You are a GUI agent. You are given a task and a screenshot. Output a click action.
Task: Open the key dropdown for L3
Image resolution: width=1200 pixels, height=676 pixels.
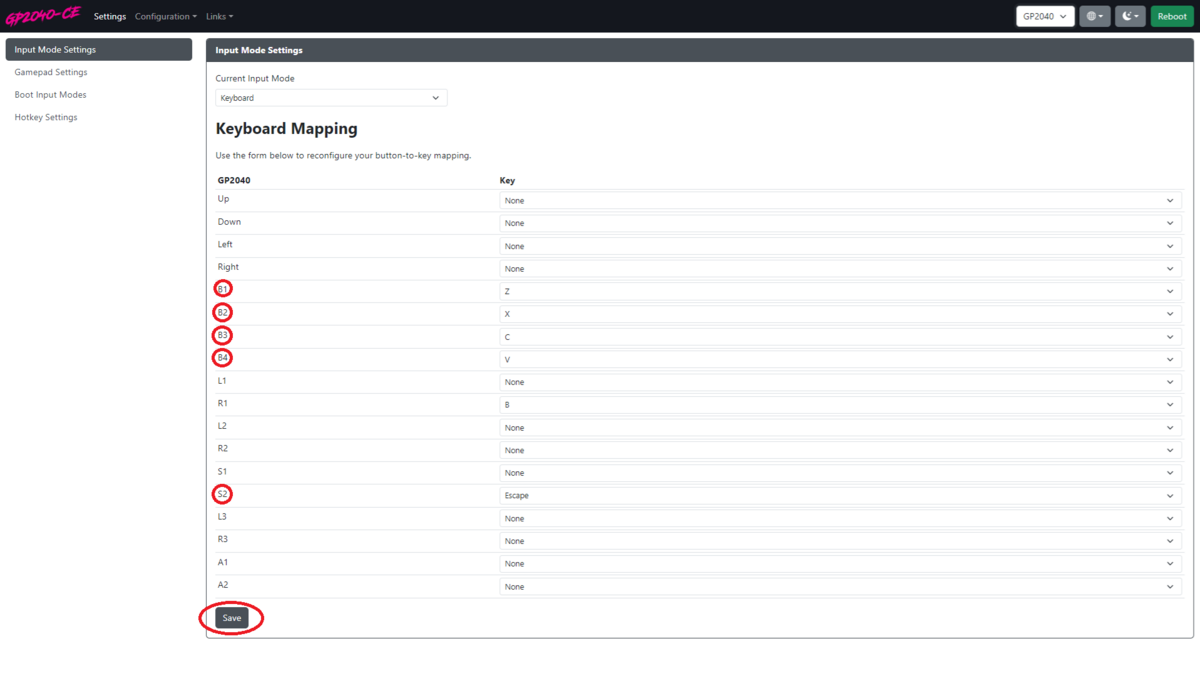840,519
